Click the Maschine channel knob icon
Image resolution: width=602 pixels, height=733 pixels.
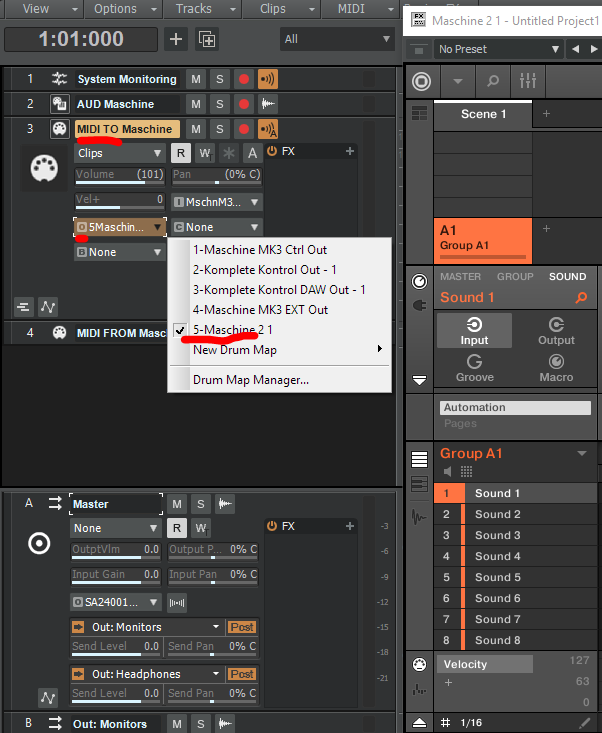click(419, 281)
